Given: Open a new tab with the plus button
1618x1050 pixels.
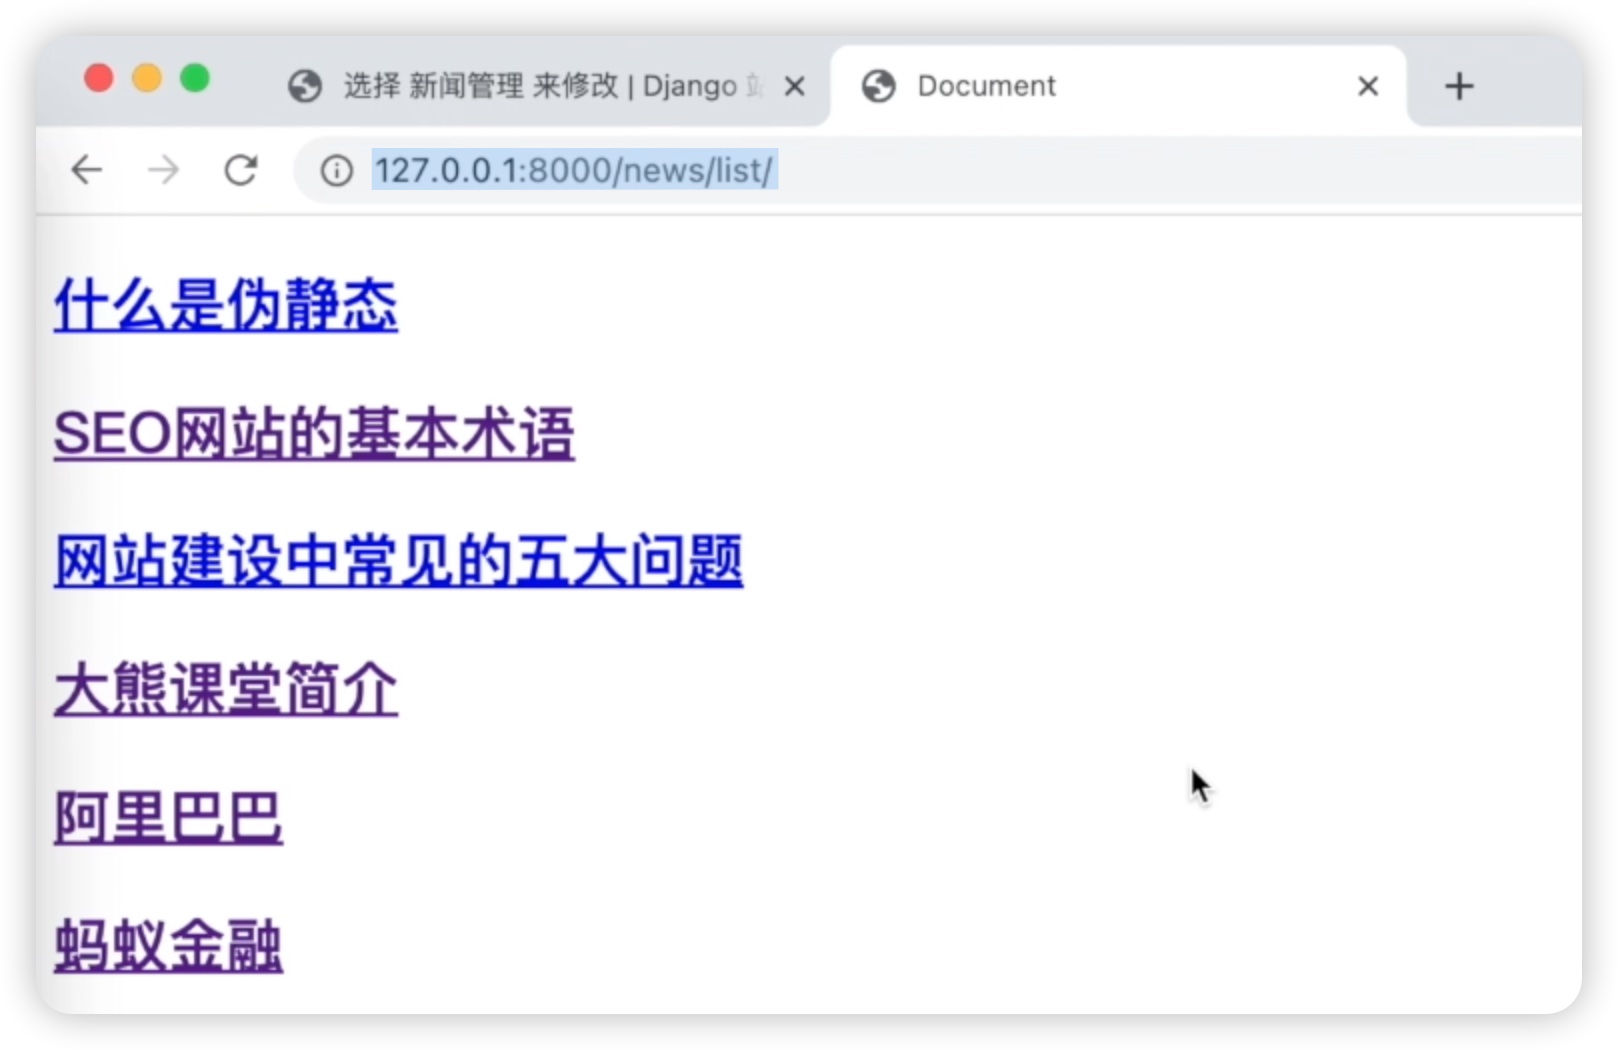Looking at the screenshot, I should [x=1459, y=86].
